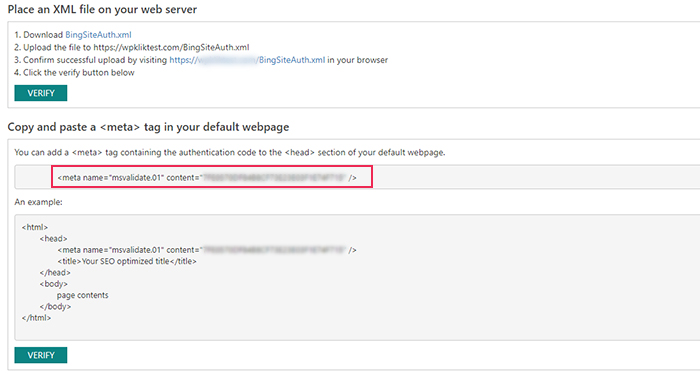700x374 pixels.
Task: Click the </html> closing tag line
Action: (x=36, y=318)
